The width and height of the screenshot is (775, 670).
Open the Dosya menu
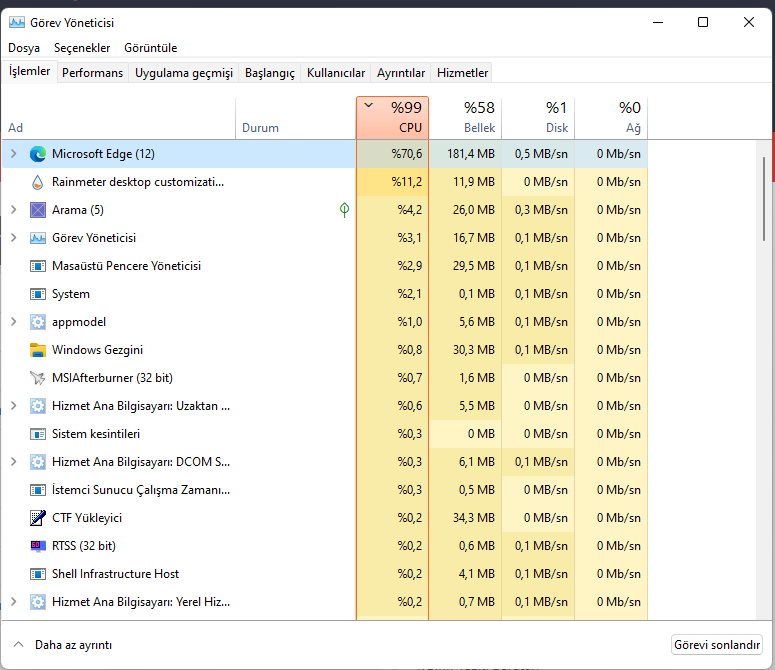point(24,48)
